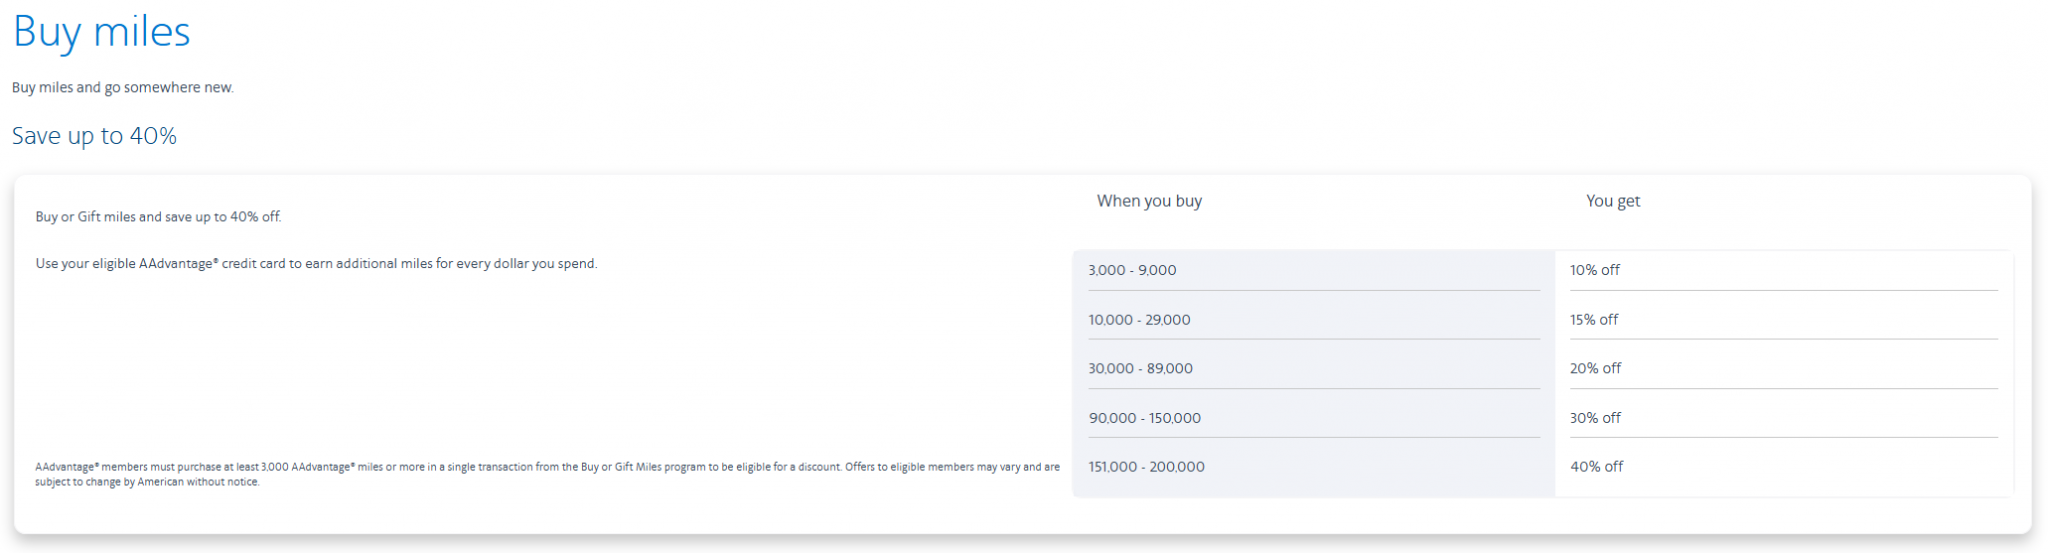2048x553 pixels.
Task: Pick the 151,000 - 200,000 miles tier
Action: pyautogui.click(x=1146, y=467)
